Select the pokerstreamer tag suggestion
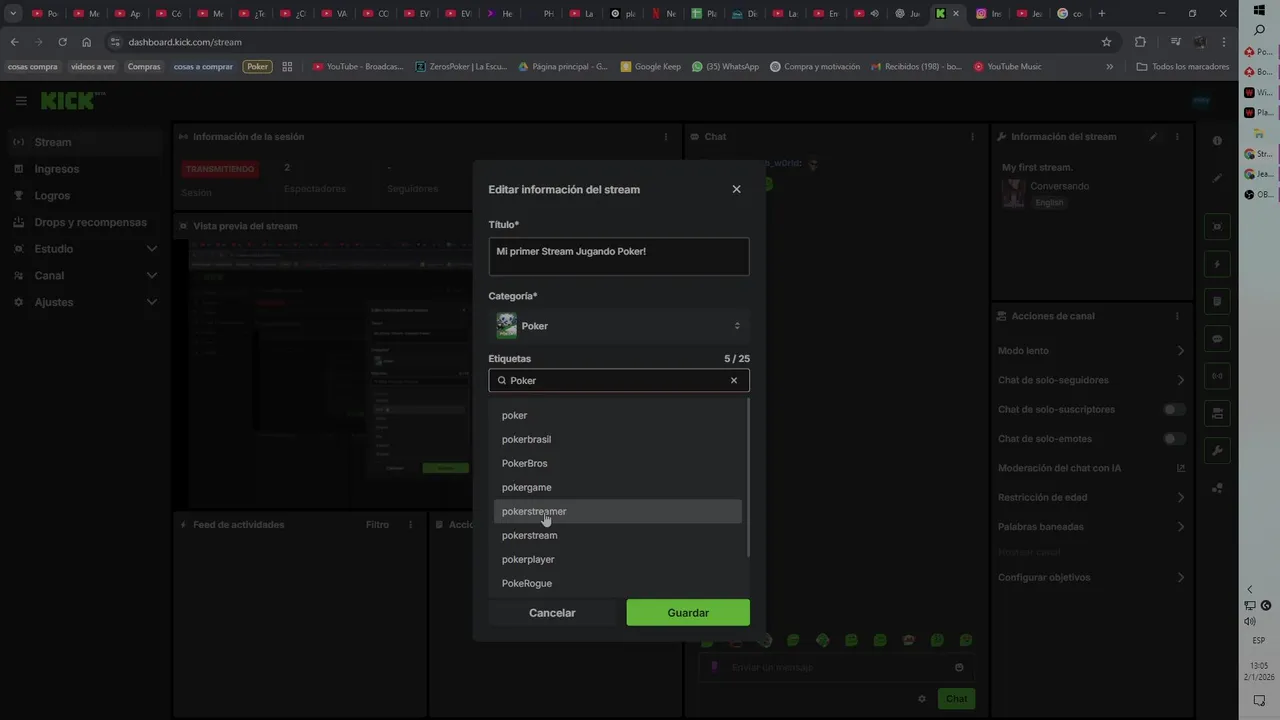 [x=618, y=511]
